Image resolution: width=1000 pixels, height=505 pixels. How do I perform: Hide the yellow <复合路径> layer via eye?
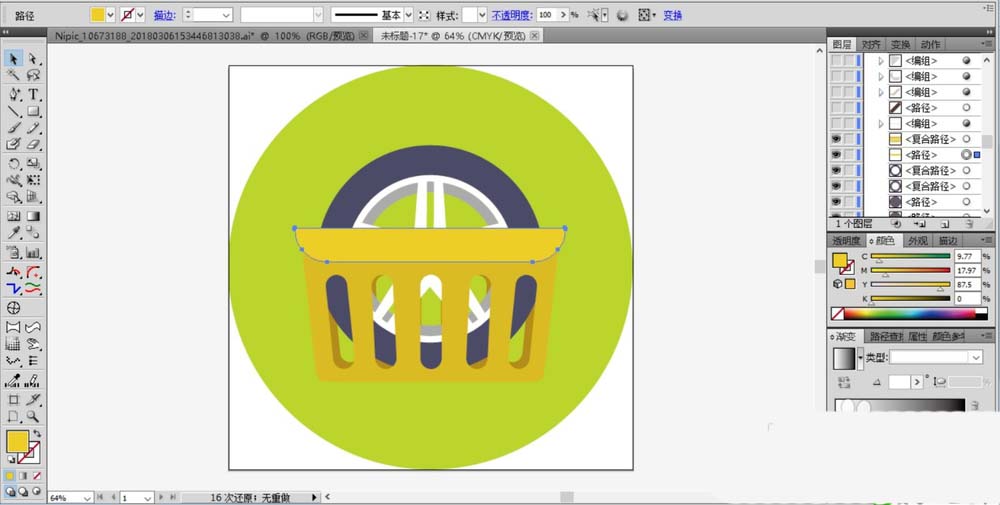(x=836, y=139)
